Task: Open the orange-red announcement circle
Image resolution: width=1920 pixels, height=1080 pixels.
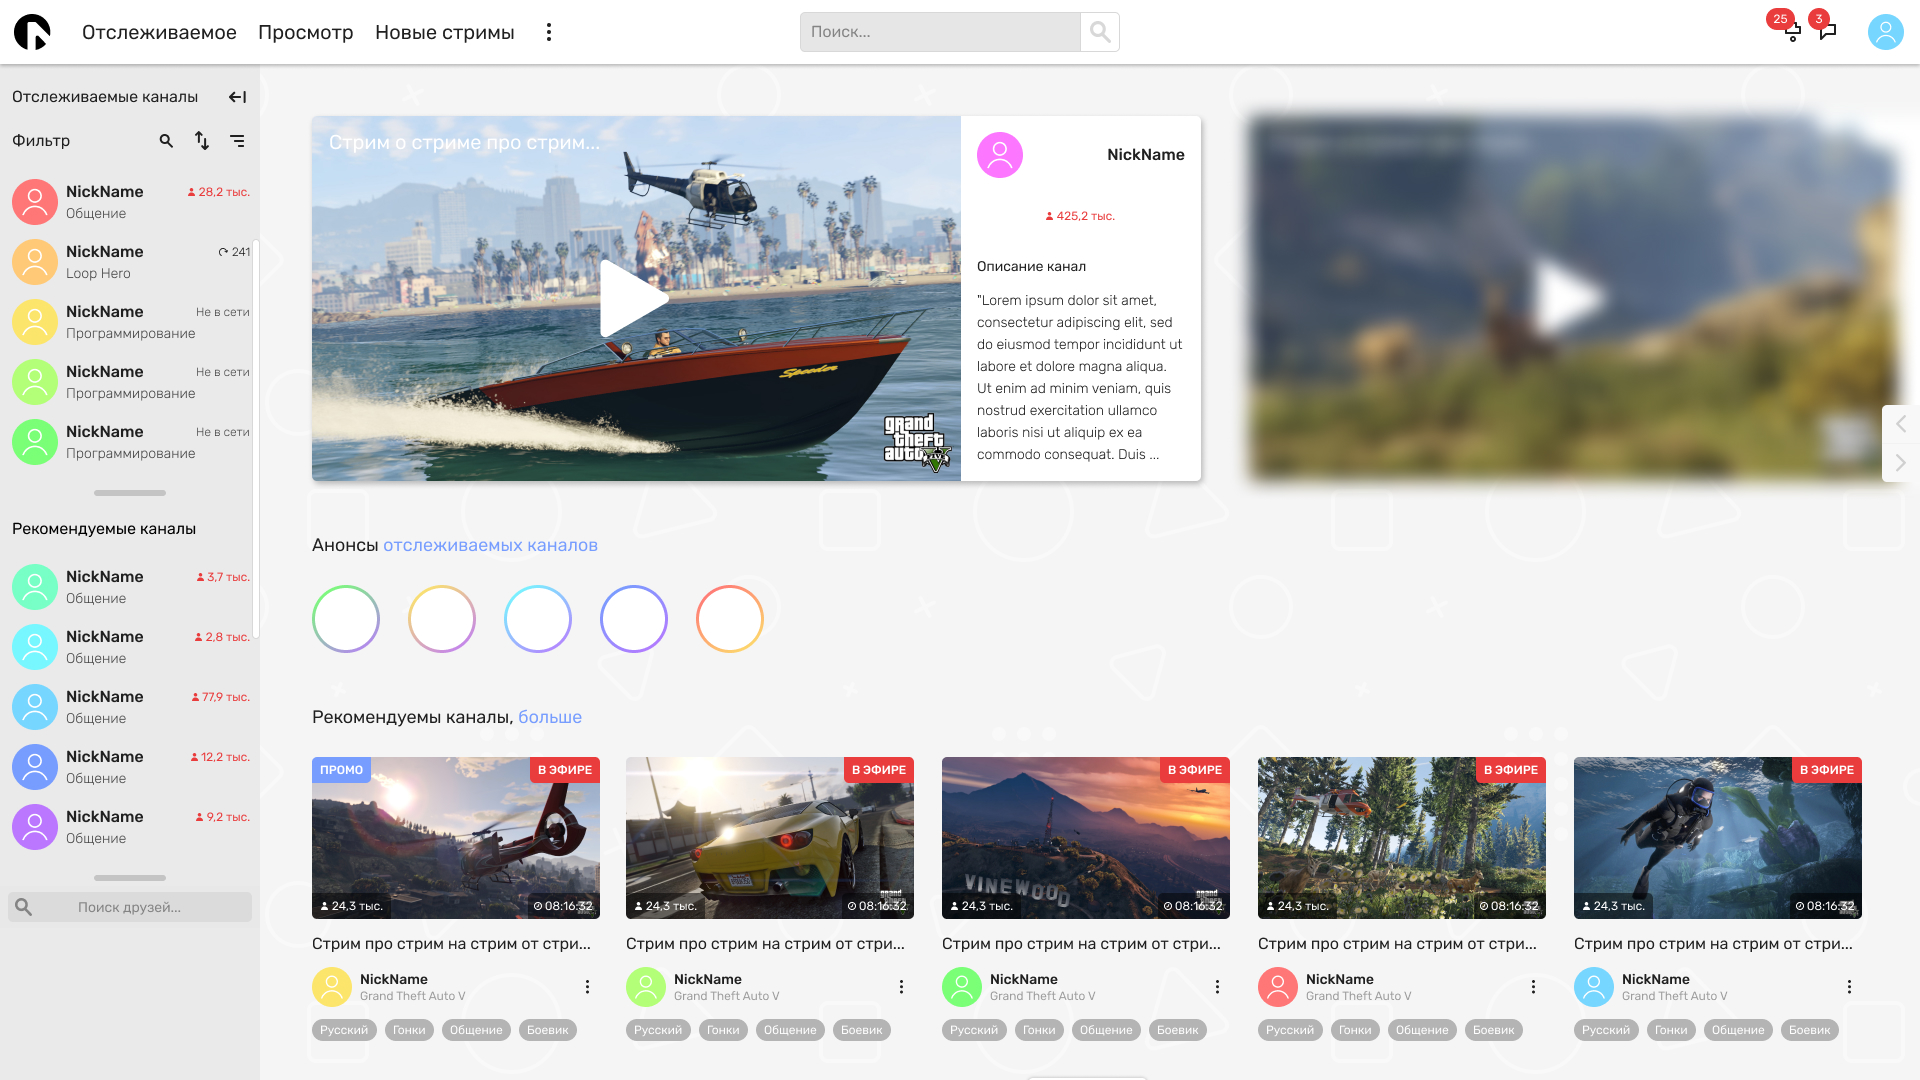Action: point(730,619)
